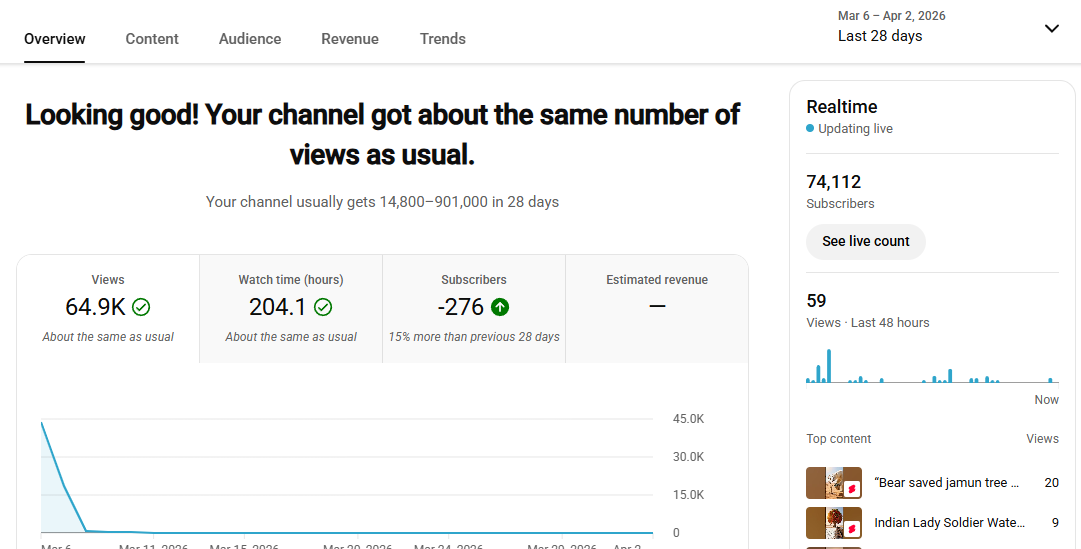Screen dimensions: 1081x549
Task: Click the tallest bar in realtime views chart
Action: tap(828, 367)
